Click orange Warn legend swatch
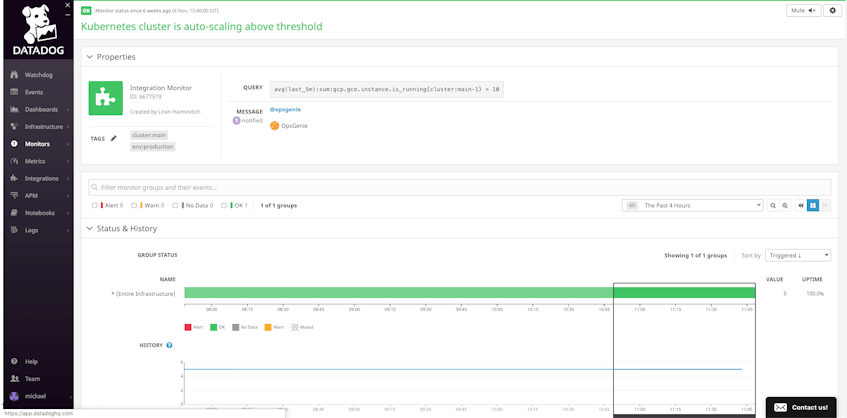 tap(267, 327)
